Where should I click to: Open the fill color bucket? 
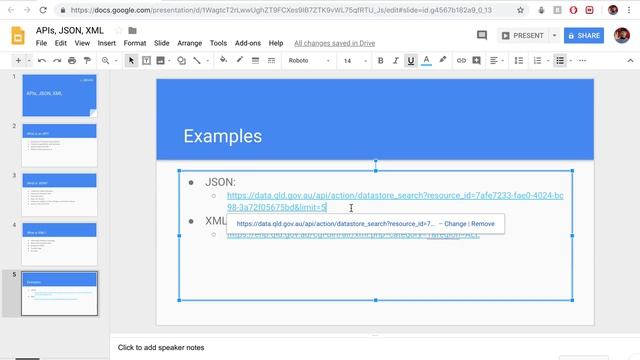click(223, 60)
